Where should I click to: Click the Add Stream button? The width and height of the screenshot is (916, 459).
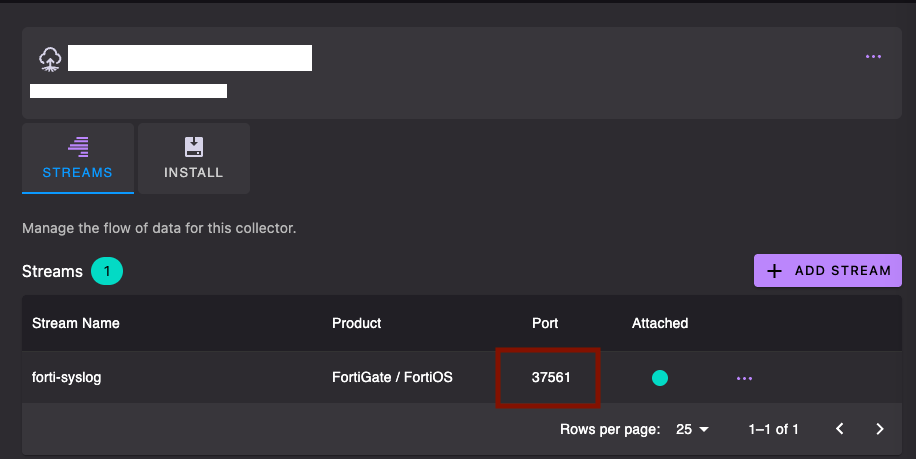click(x=828, y=270)
